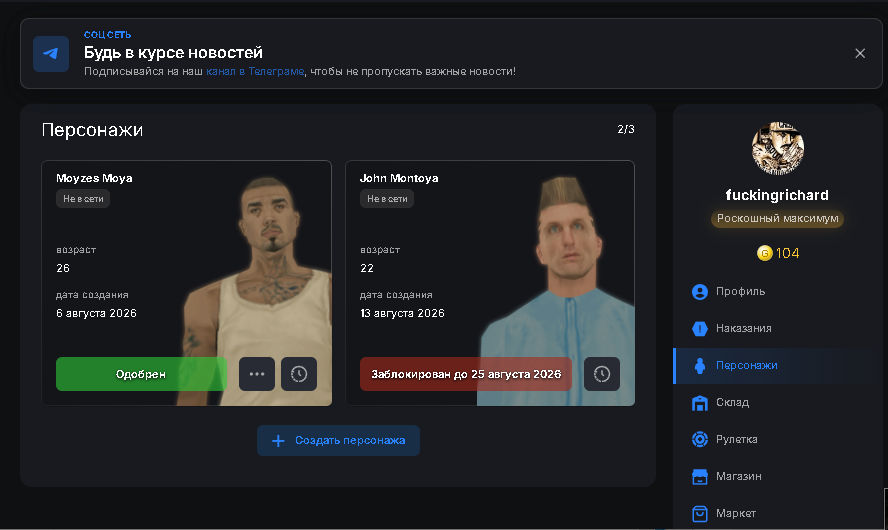Image resolution: width=888 pixels, height=530 pixels.
Task: Click the green Одобрен button
Action: pos(141,374)
